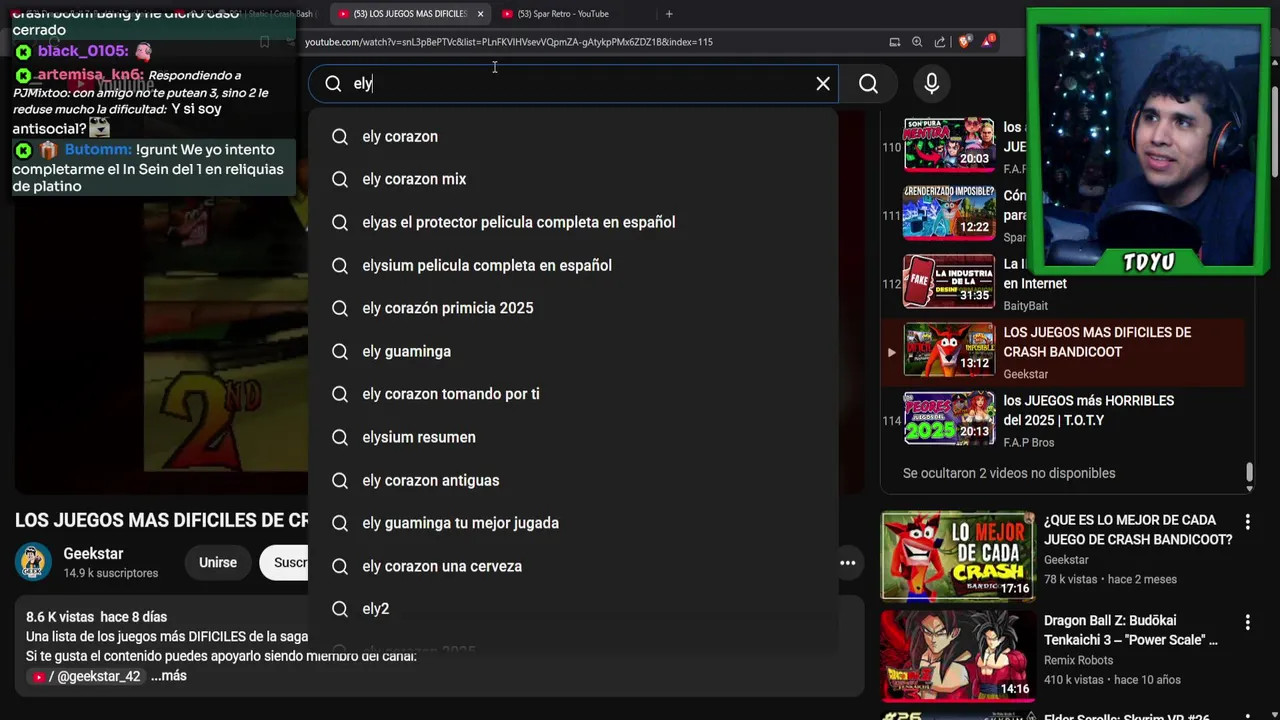Click the subscribe button next to Unirse
Screen dimensions: 1280x720
(x=285, y=563)
